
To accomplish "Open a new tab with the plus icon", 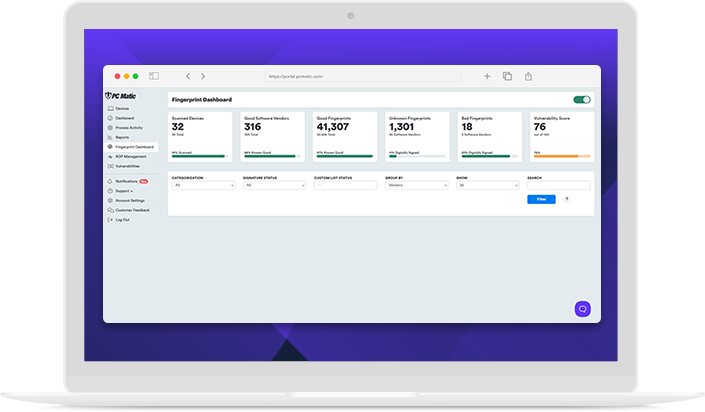I will (487, 76).
